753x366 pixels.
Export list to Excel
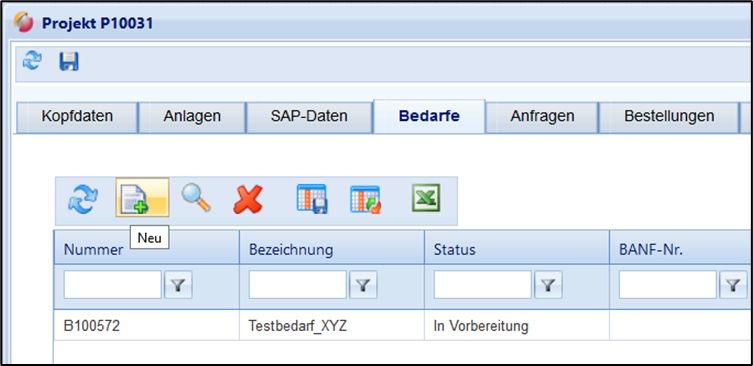426,198
